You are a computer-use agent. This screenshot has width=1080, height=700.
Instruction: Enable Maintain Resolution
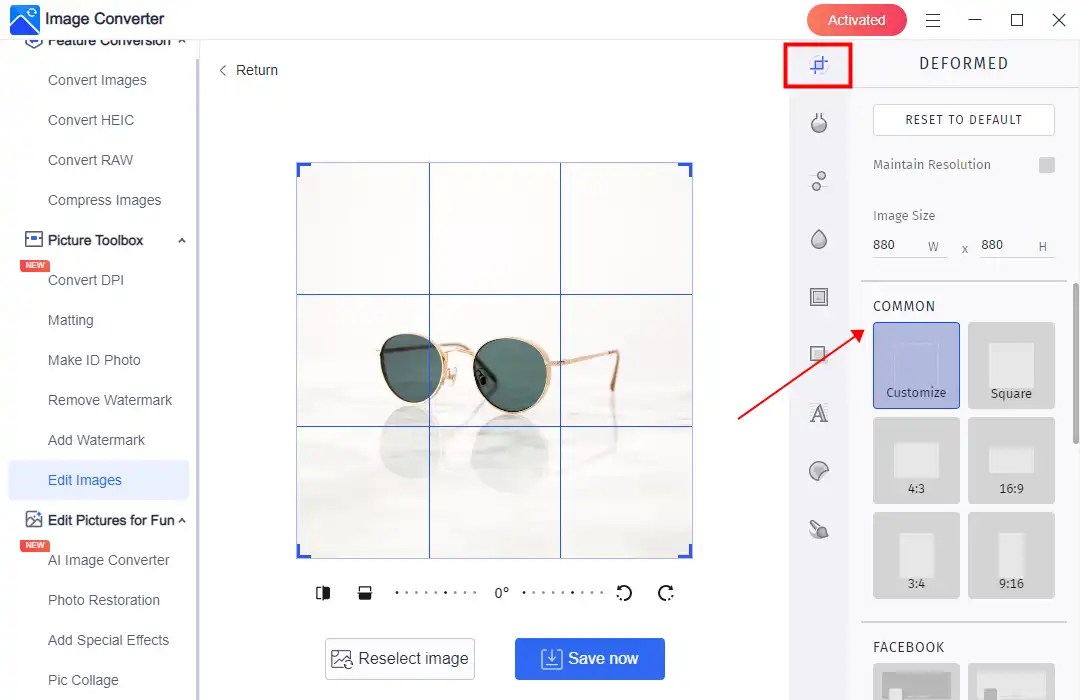pyautogui.click(x=1046, y=164)
